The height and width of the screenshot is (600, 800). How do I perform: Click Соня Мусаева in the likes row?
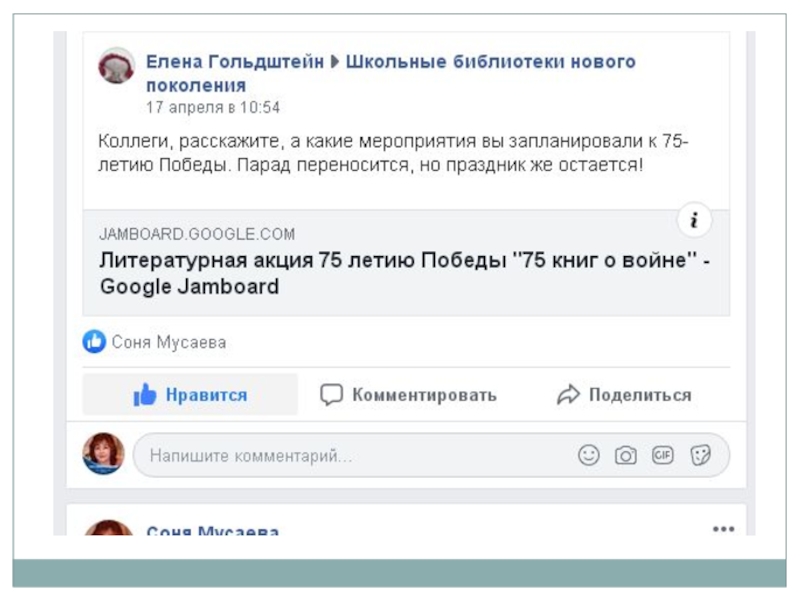coord(169,342)
